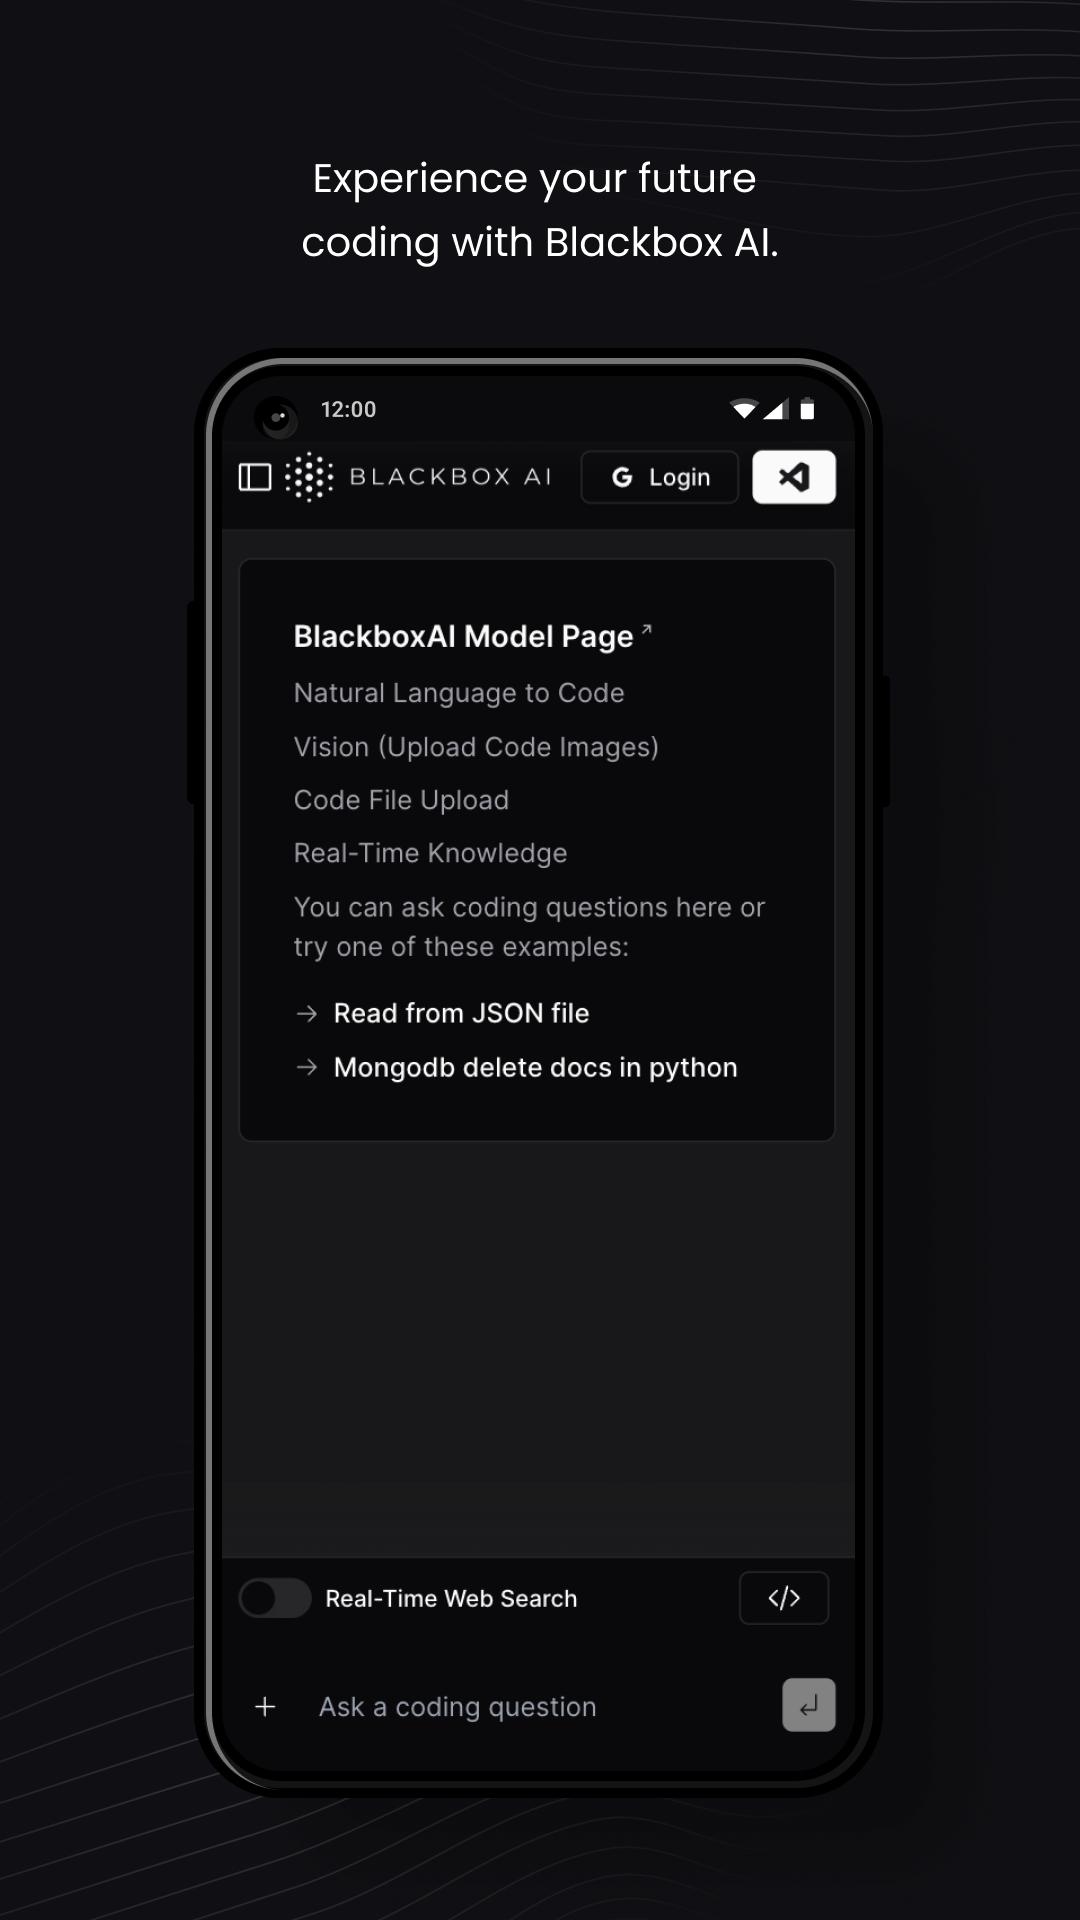This screenshot has width=1080, height=1920.
Task: Select the Mongodb delete docs example
Action: tap(535, 1067)
